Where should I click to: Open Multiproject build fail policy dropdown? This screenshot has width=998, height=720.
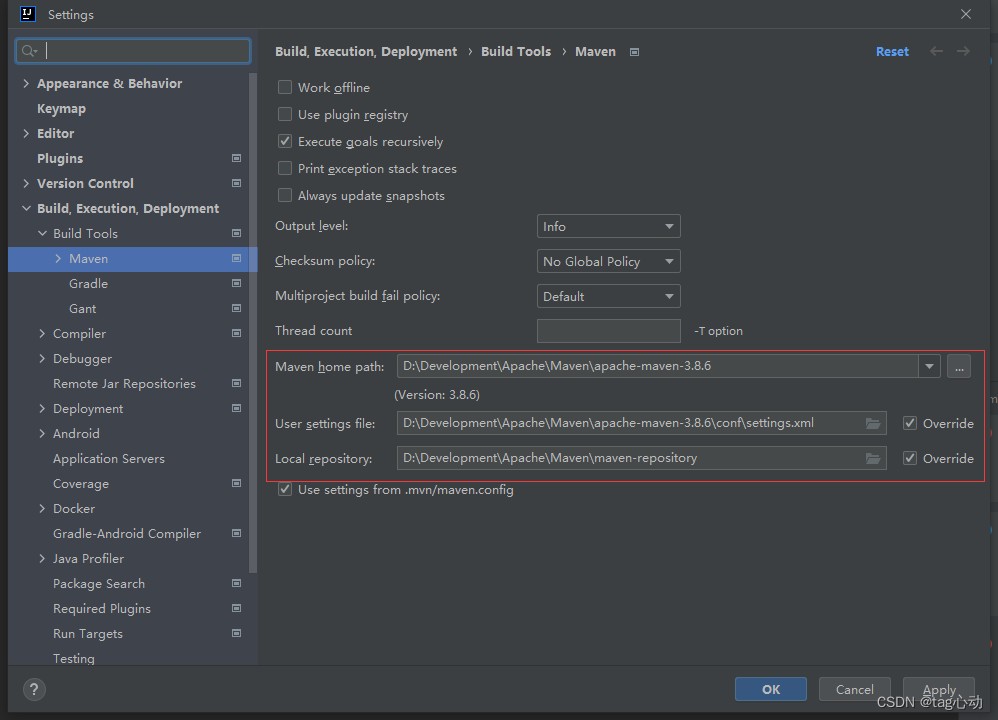point(608,296)
